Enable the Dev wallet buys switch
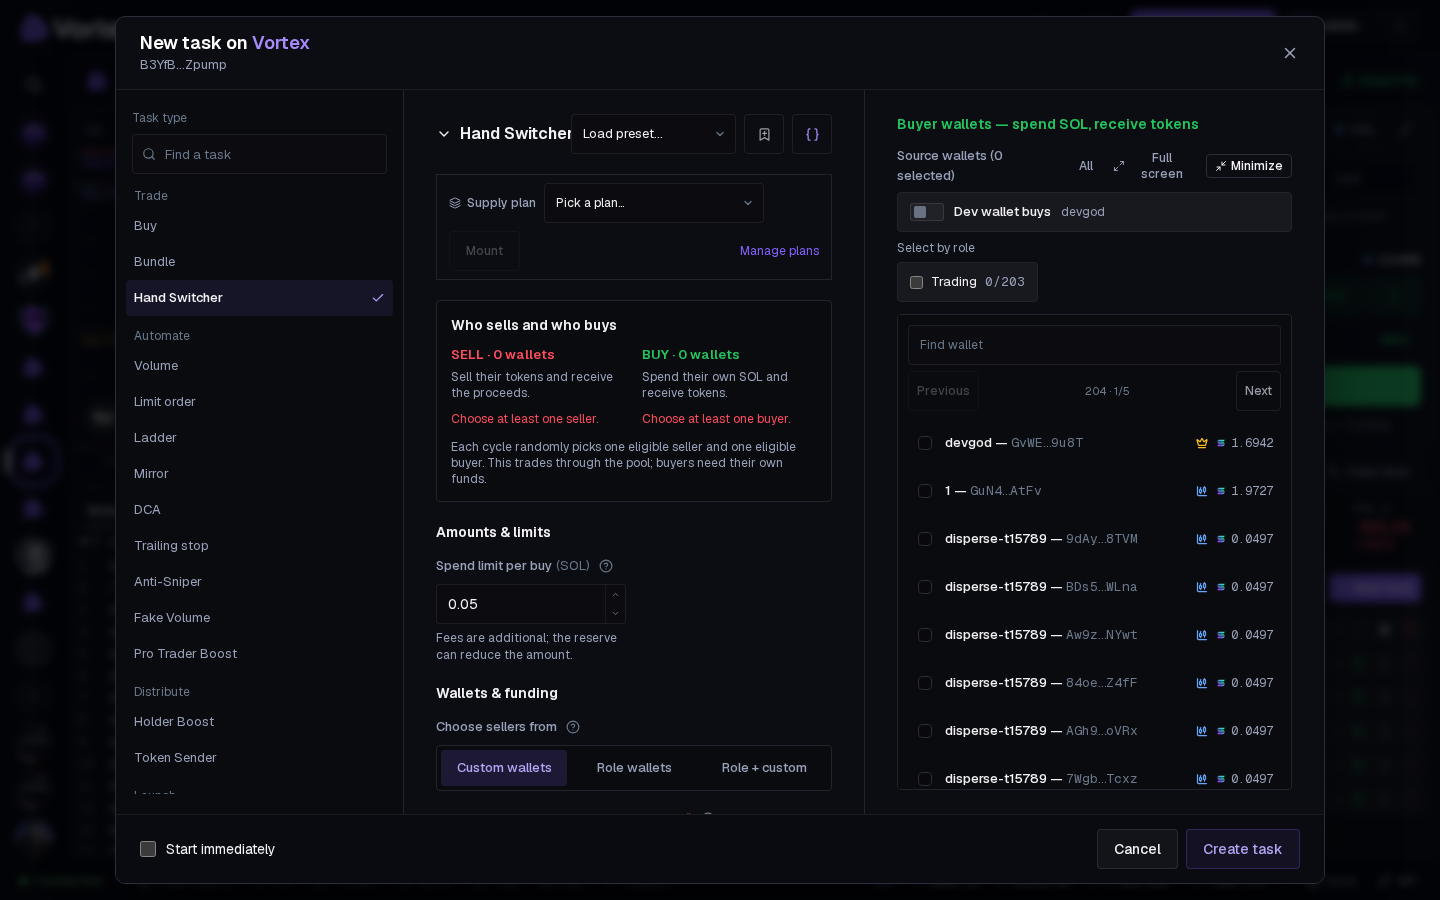Viewport: 1440px width, 900px height. [927, 212]
